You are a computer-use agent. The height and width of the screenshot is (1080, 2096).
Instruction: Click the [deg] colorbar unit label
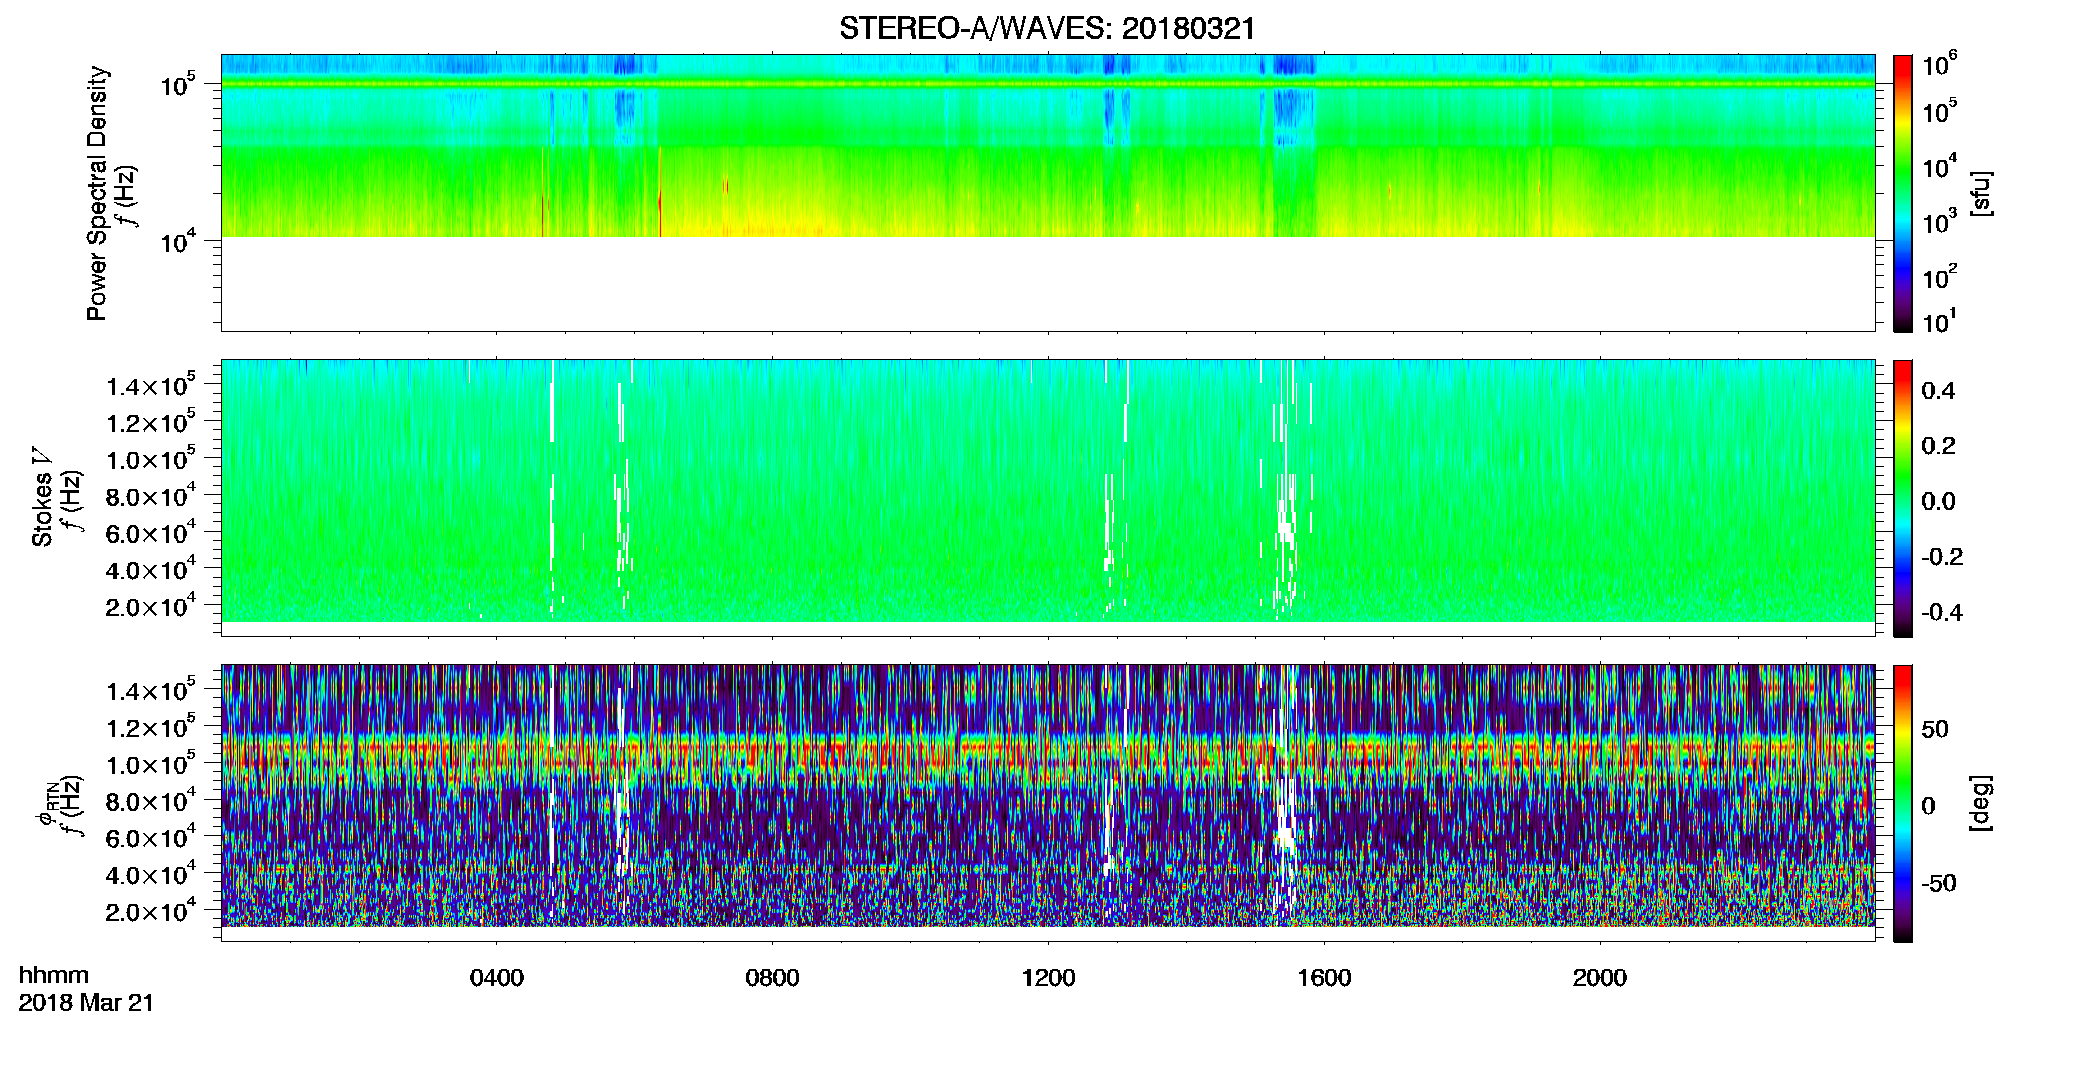tap(1981, 803)
